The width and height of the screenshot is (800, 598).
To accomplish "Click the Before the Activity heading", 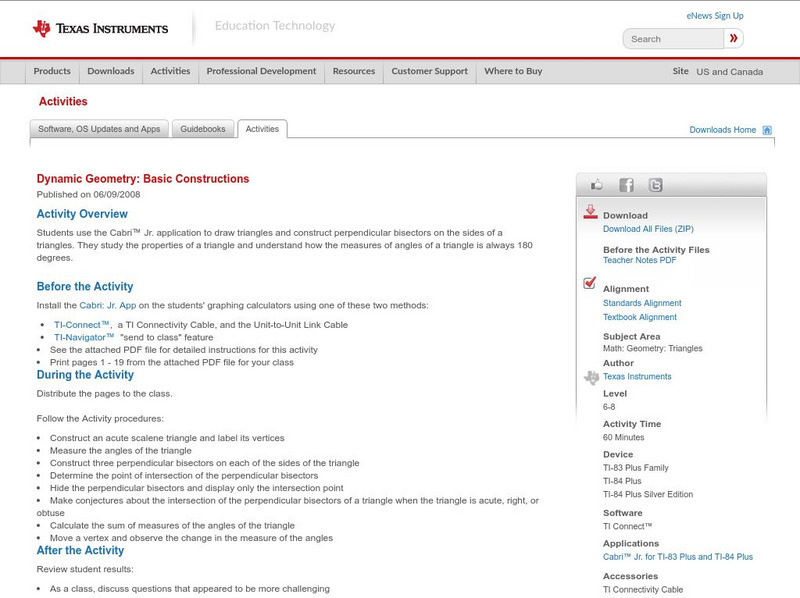I will pos(85,287).
